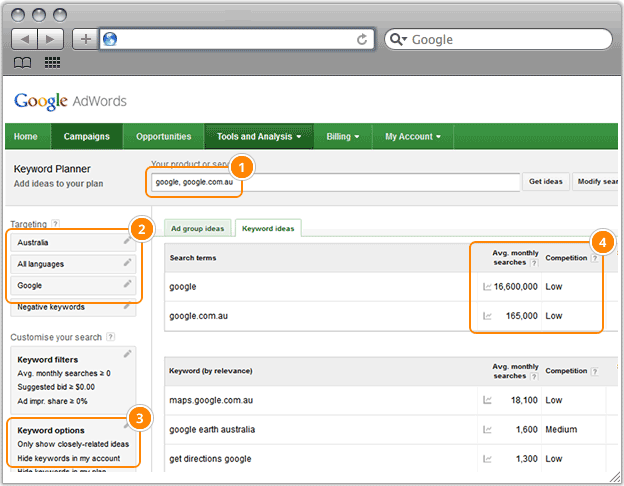Open the Opportunities tab
Image resolution: width=624 pixels, height=486 pixels.
pos(164,137)
